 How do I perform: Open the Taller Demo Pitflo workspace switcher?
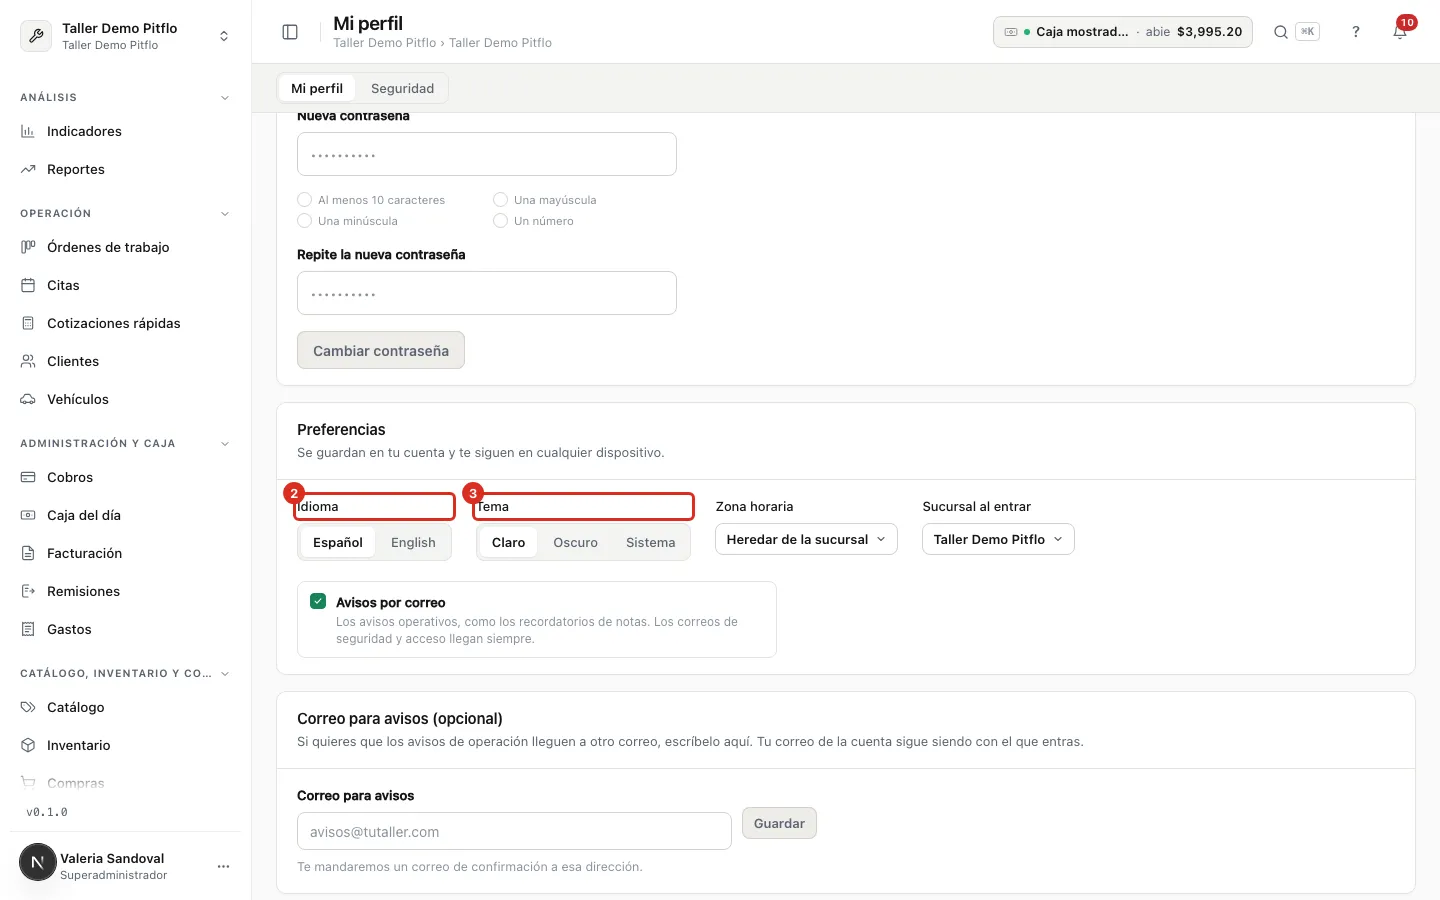(x=126, y=36)
